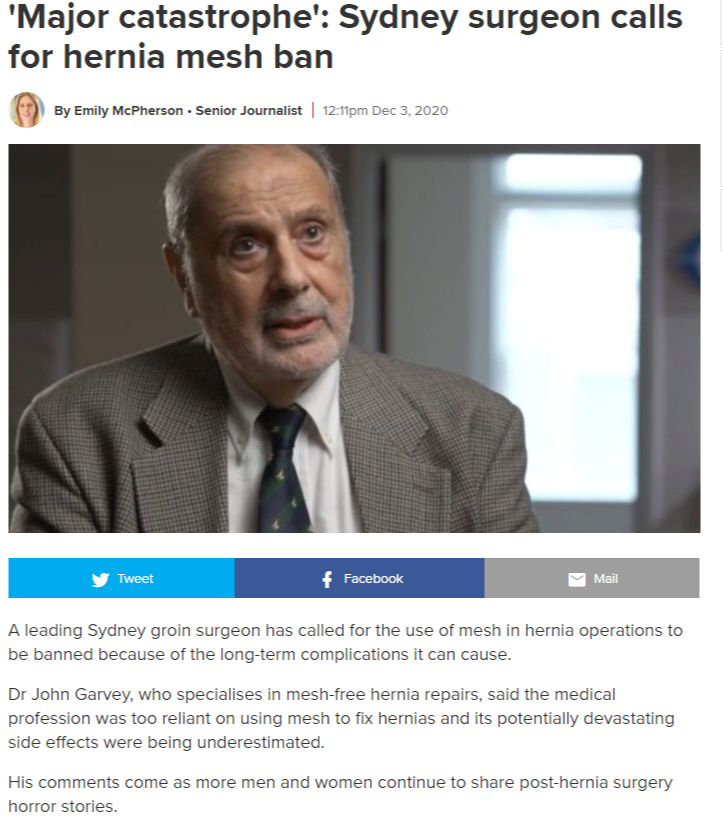The image size is (723, 831).
Task: Click the 'for hernia mesh ban' headline line
Action: pyautogui.click(x=171, y=57)
